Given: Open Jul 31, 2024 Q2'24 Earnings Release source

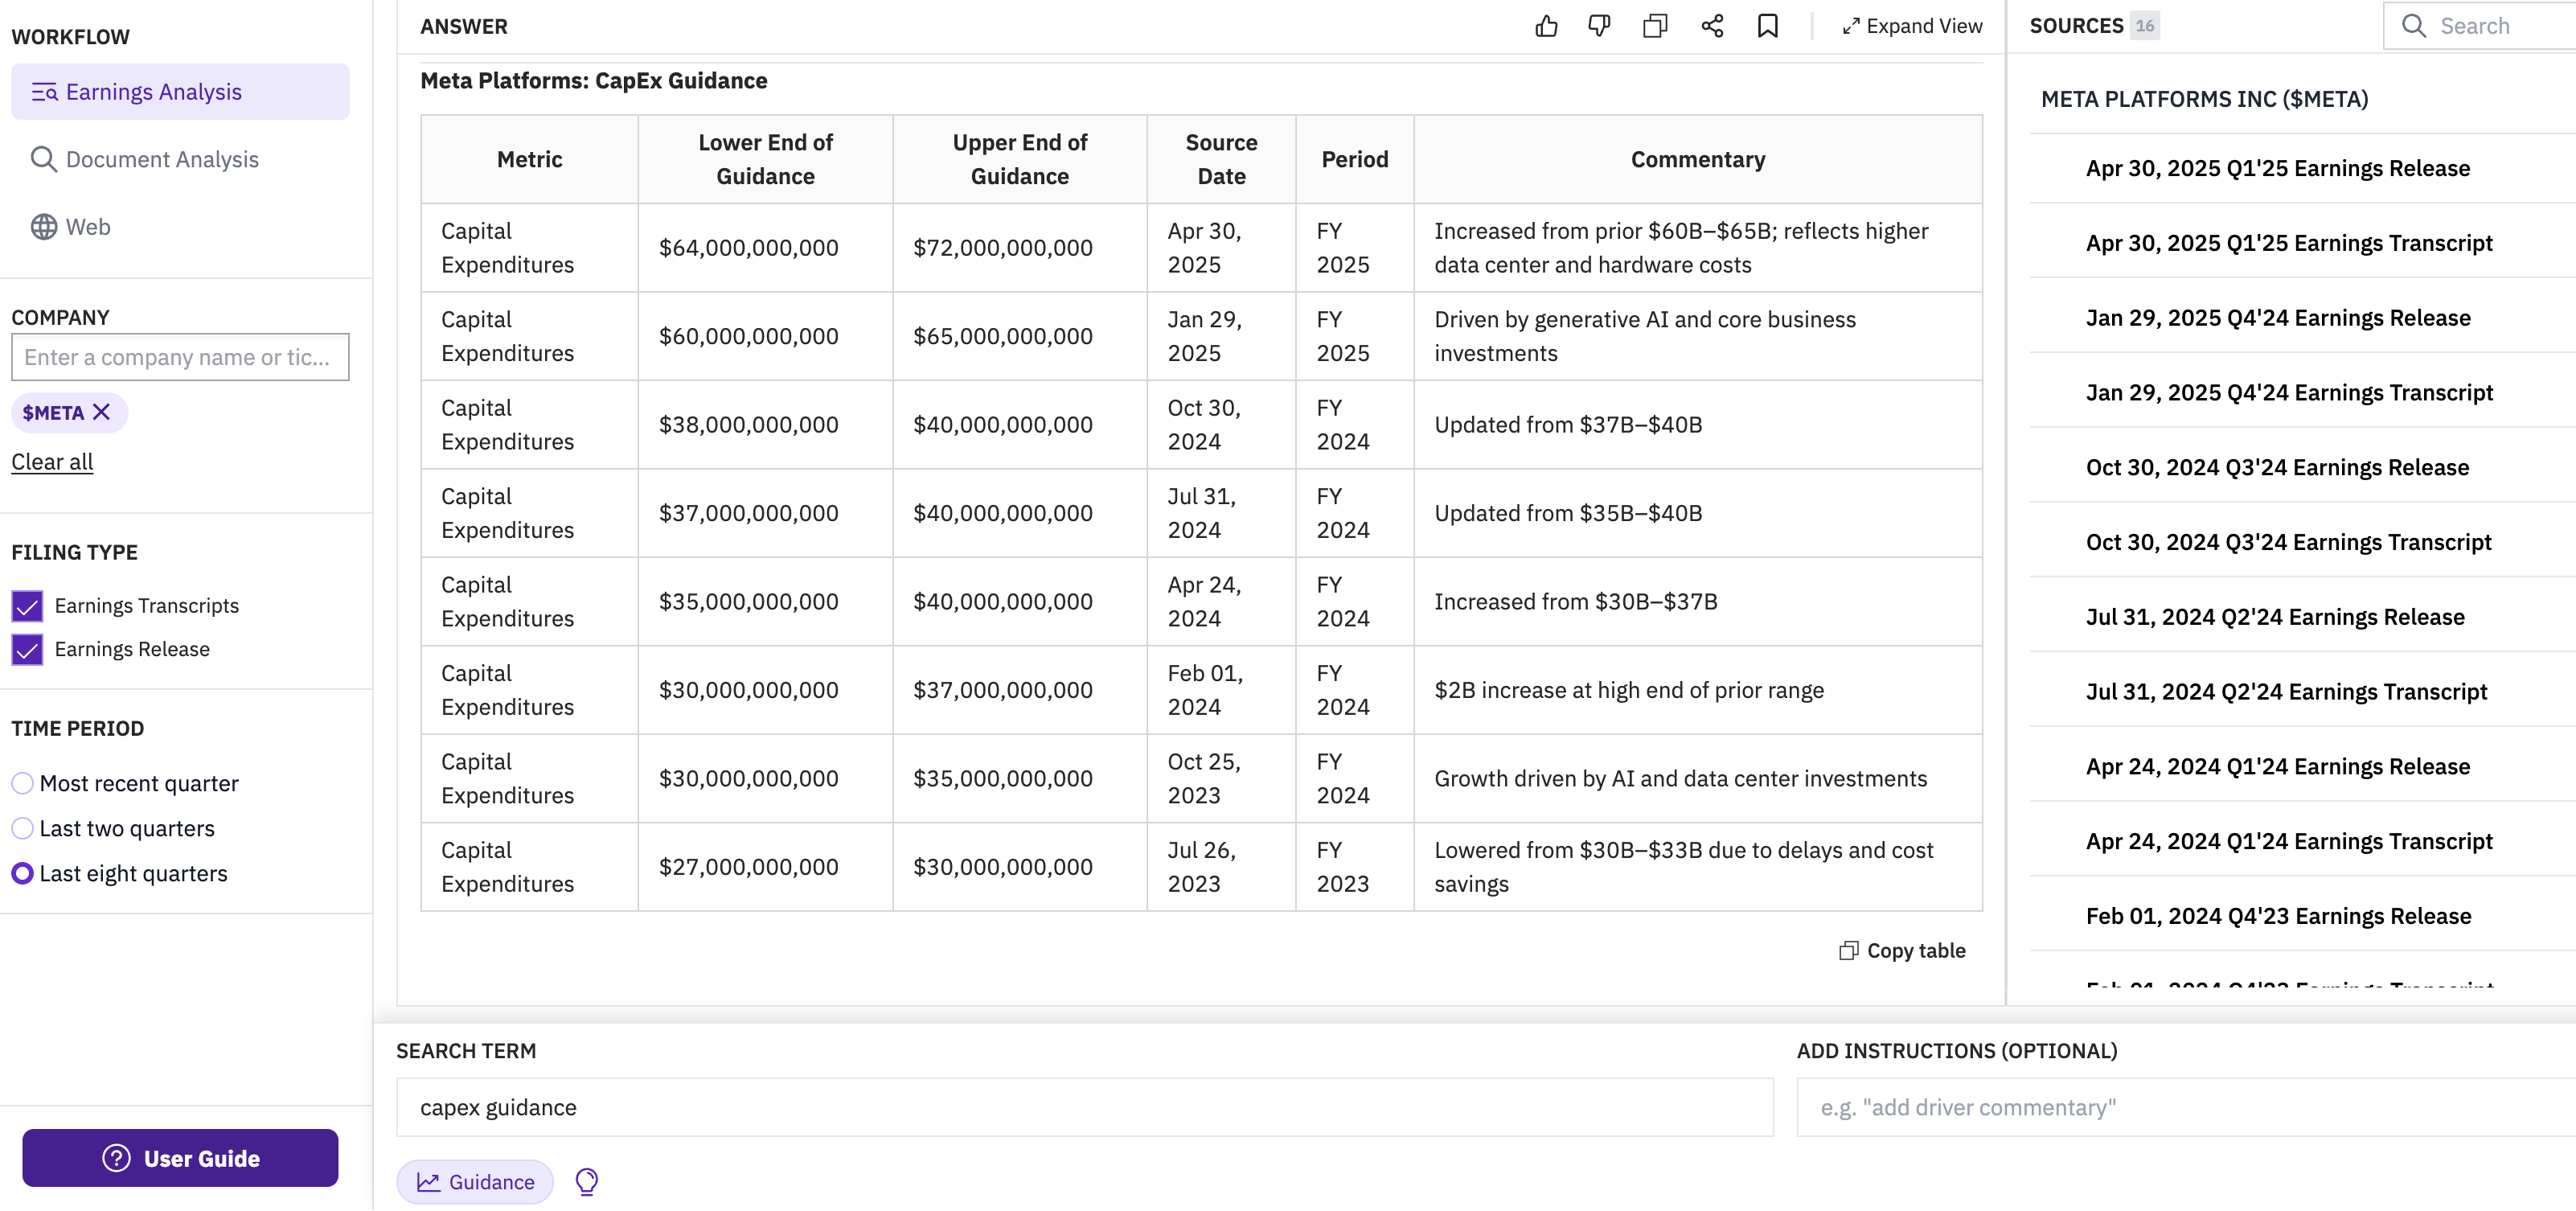Looking at the screenshot, I should point(2275,617).
